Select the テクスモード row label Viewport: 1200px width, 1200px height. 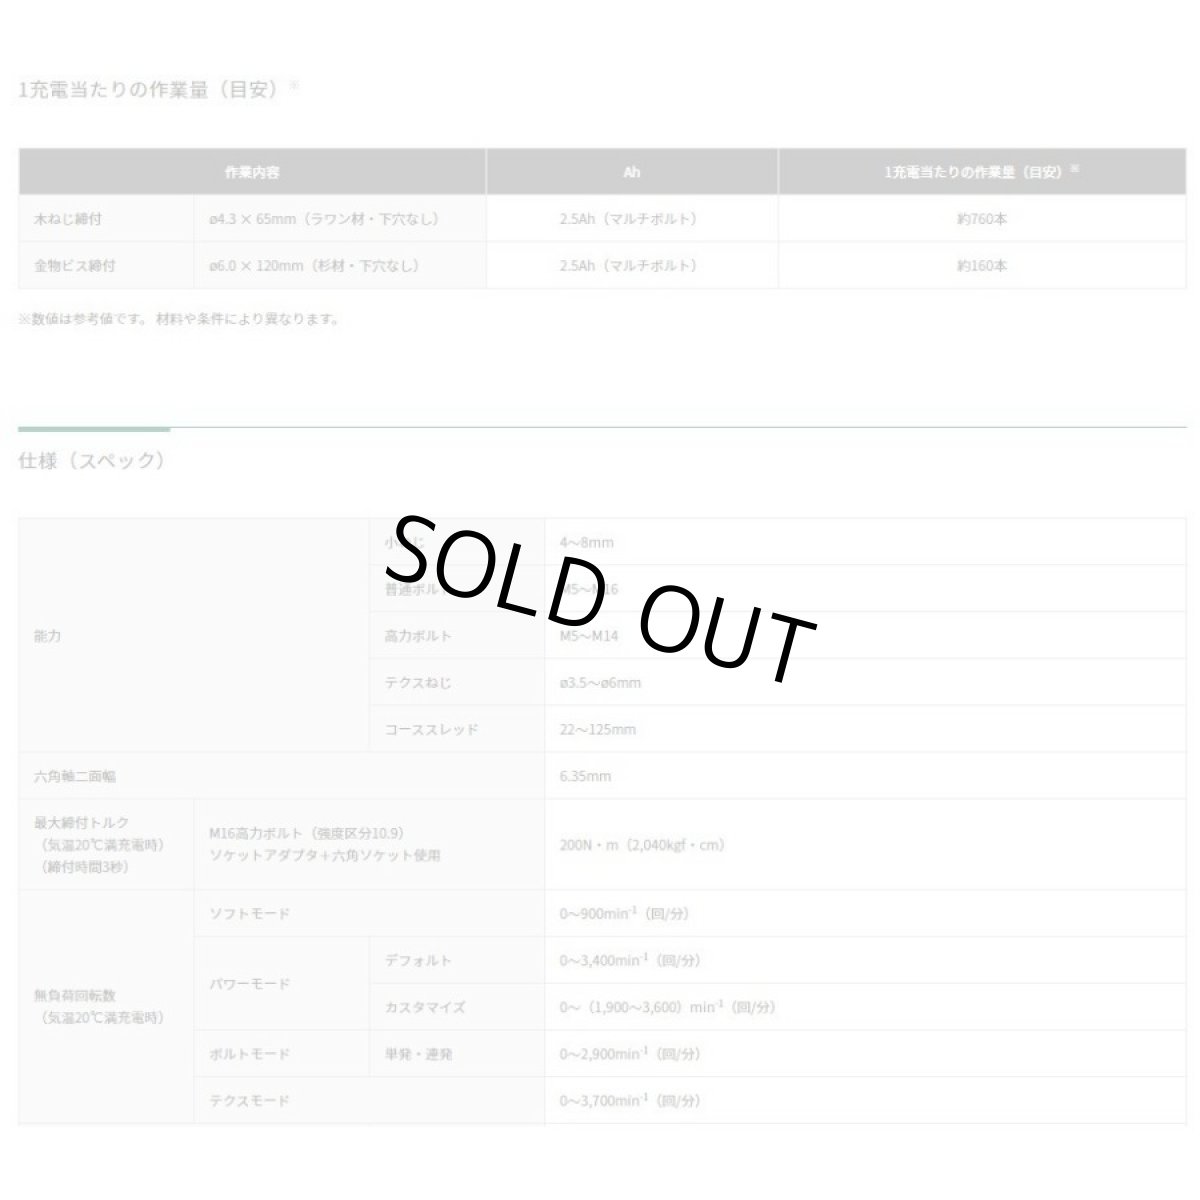(249, 1101)
